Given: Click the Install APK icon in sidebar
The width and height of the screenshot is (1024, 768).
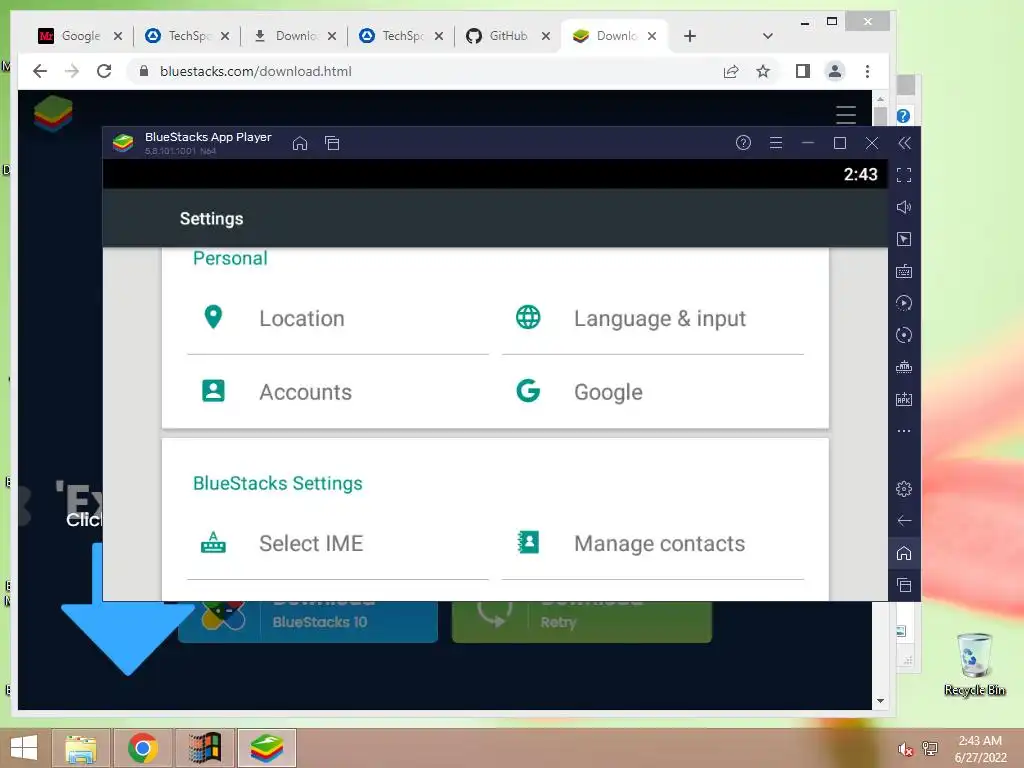Looking at the screenshot, I should tap(904, 399).
